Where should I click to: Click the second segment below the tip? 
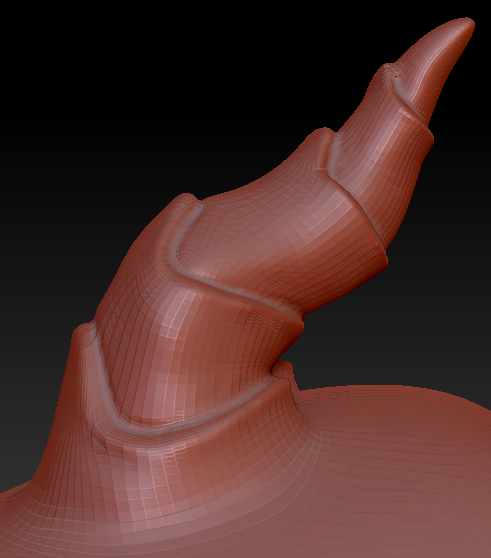[x=384, y=149]
